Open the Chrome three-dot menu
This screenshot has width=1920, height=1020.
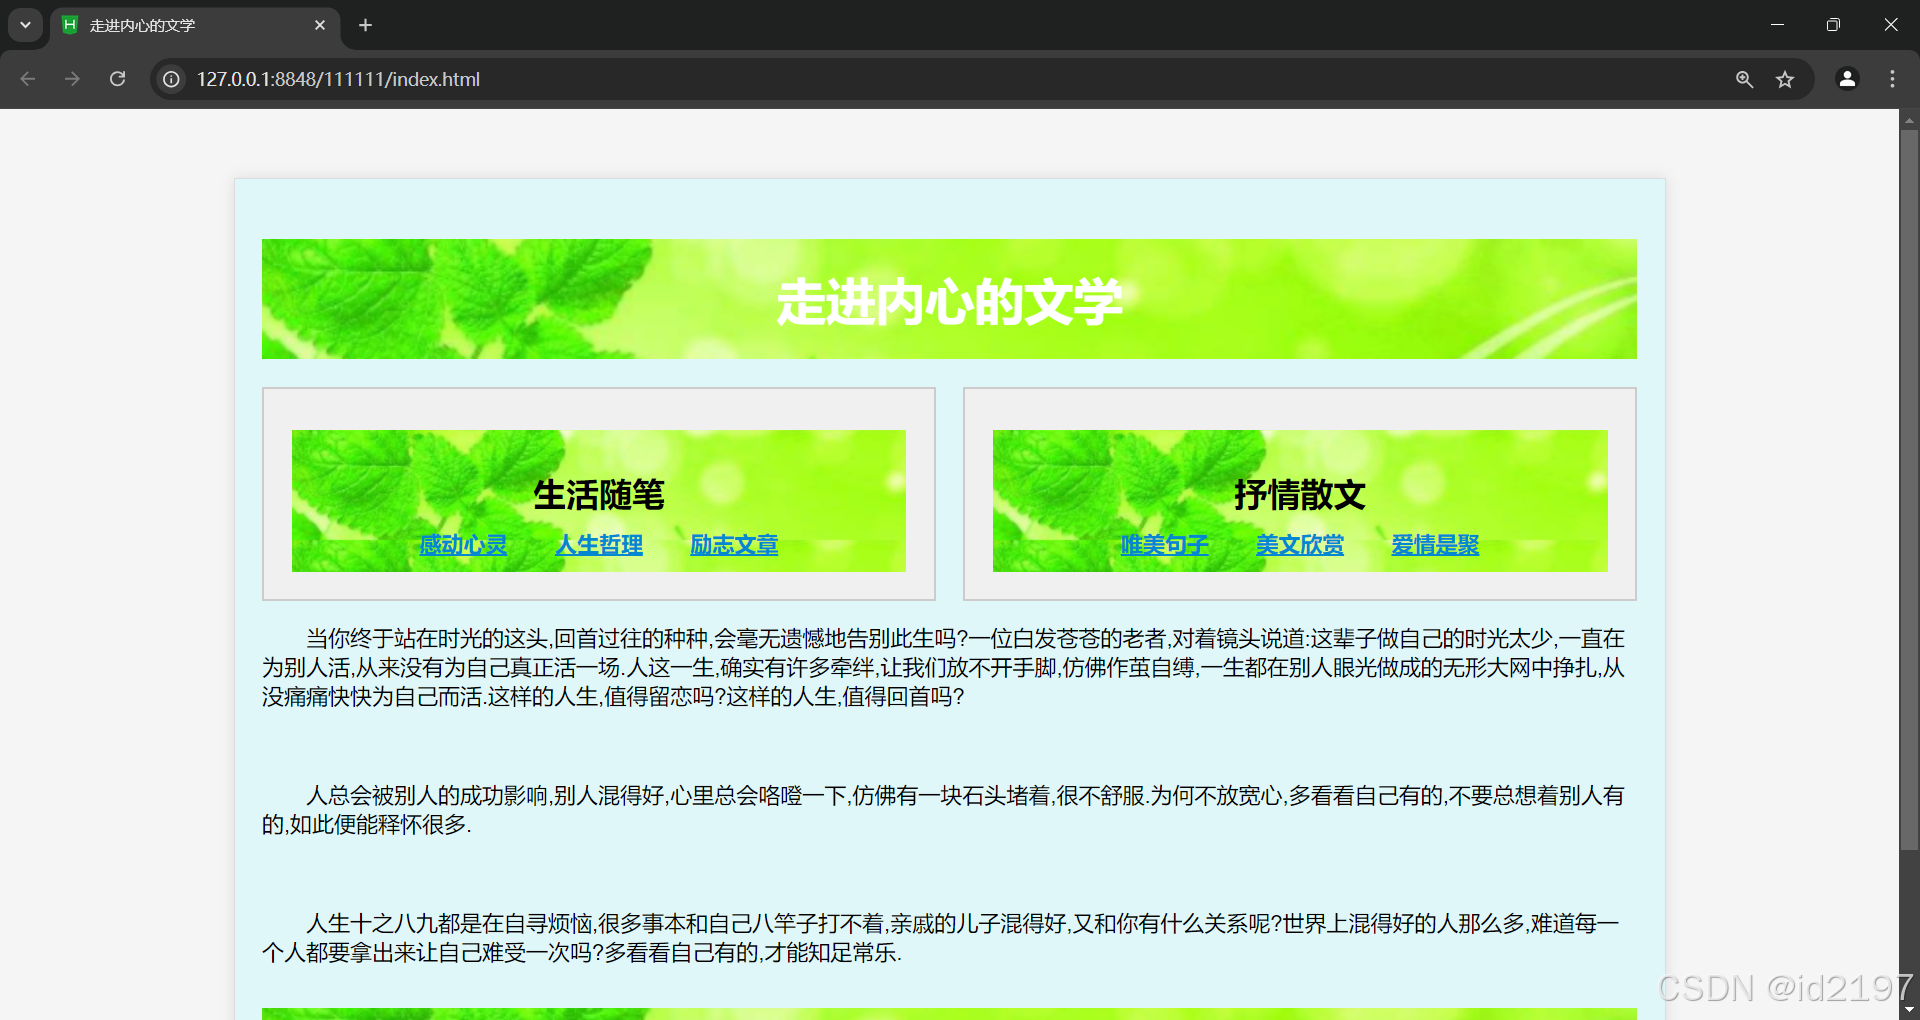[1892, 79]
